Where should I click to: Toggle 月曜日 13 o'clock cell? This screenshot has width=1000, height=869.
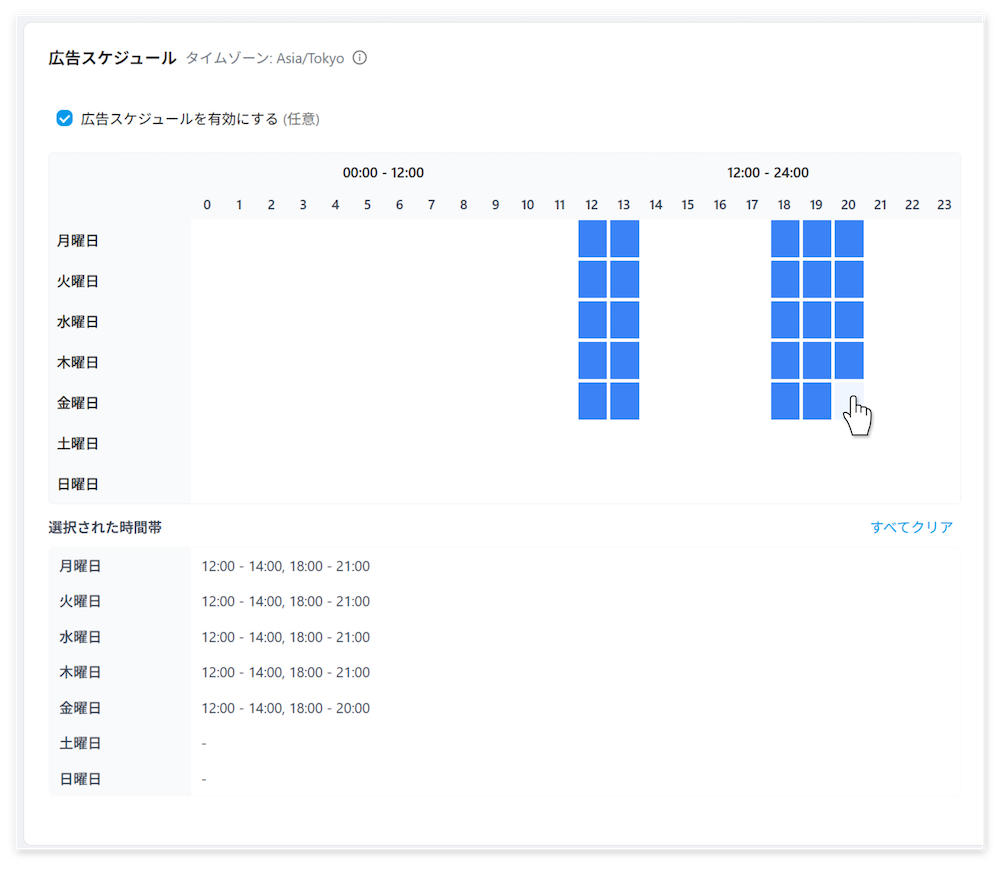point(624,239)
